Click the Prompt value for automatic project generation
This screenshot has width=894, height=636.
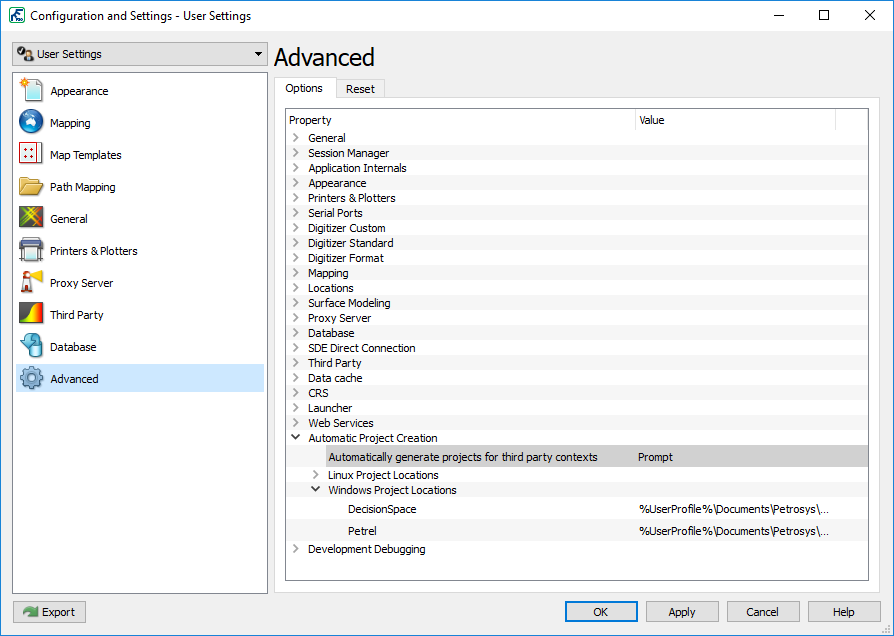click(x=655, y=457)
